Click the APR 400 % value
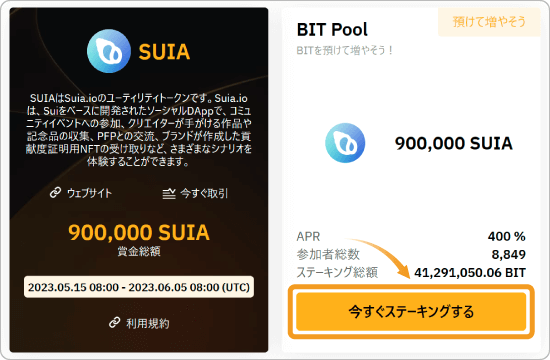The height and width of the screenshot is (360, 550). 506,236
